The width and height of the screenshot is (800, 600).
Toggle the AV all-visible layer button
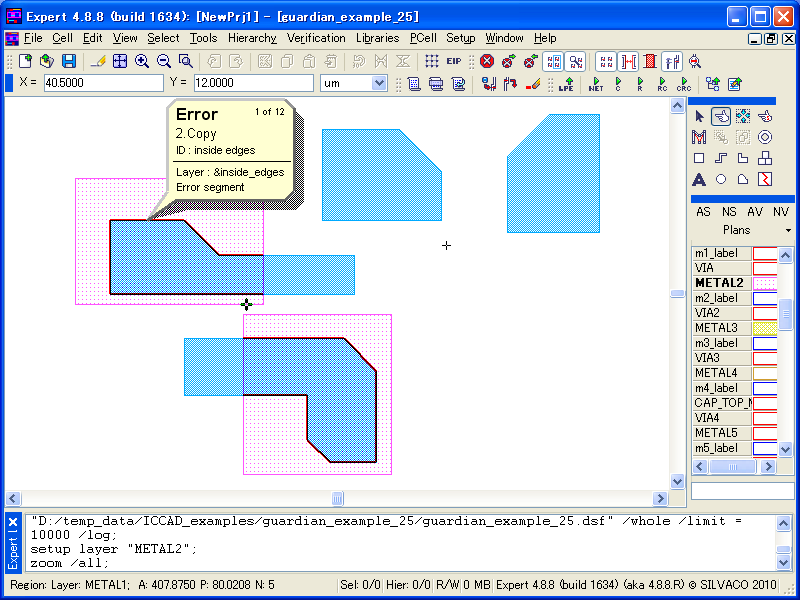(755, 212)
